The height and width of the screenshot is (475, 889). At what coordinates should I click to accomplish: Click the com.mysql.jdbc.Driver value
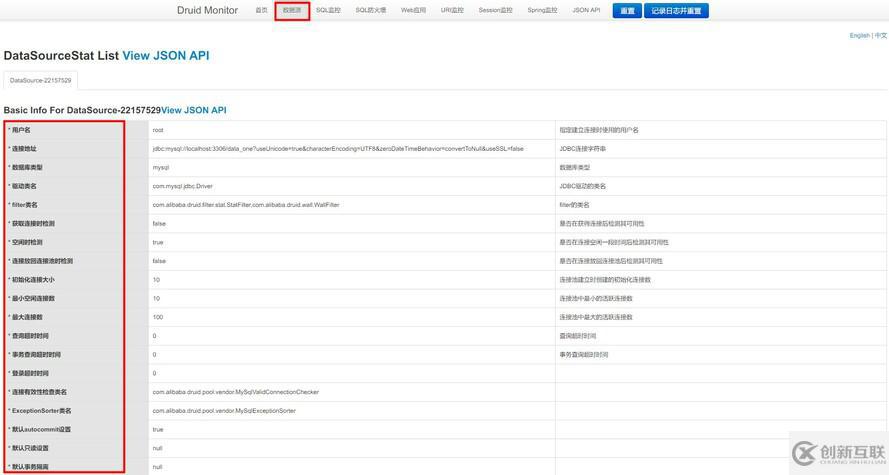coord(183,186)
